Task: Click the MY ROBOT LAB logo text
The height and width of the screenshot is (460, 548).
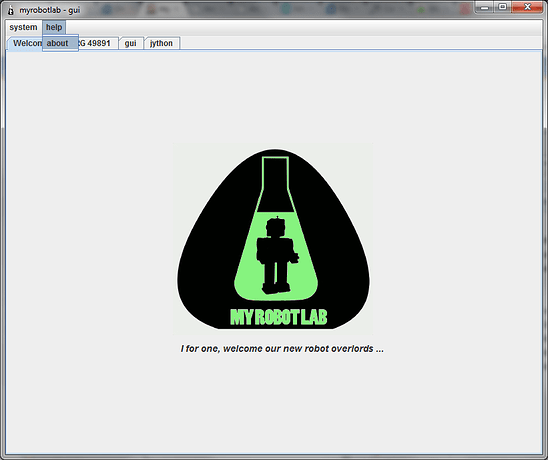Action: pyautogui.click(x=279, y=317)
